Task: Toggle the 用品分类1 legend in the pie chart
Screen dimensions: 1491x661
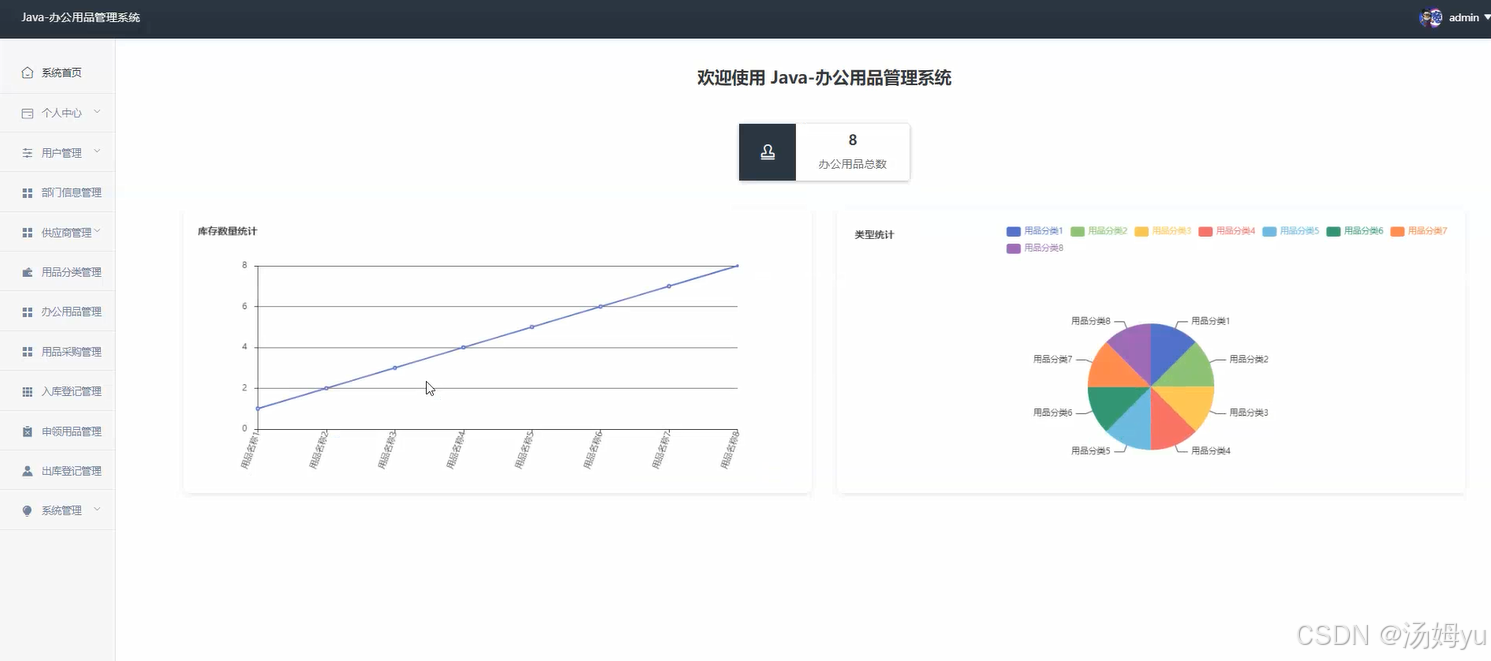Action: pos(1035,230)
